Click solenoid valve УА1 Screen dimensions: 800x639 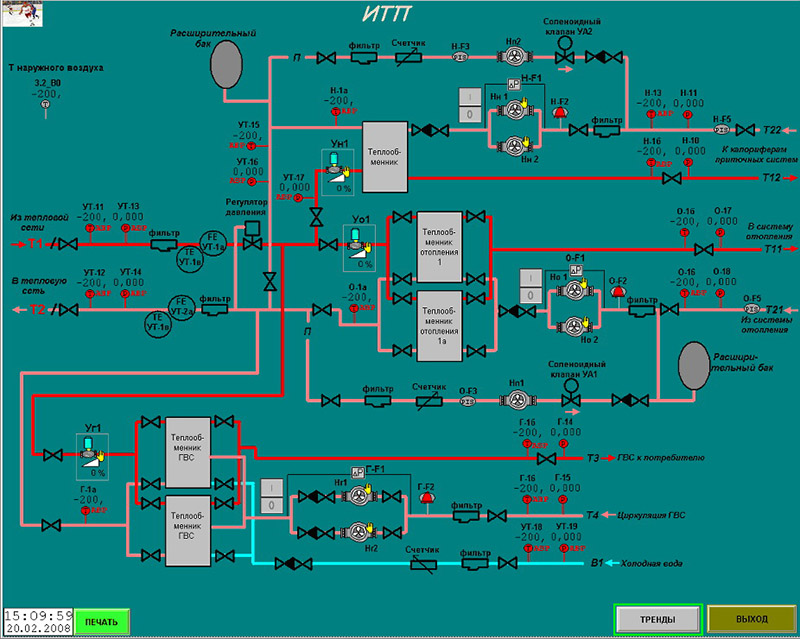[x=571, y=394]
